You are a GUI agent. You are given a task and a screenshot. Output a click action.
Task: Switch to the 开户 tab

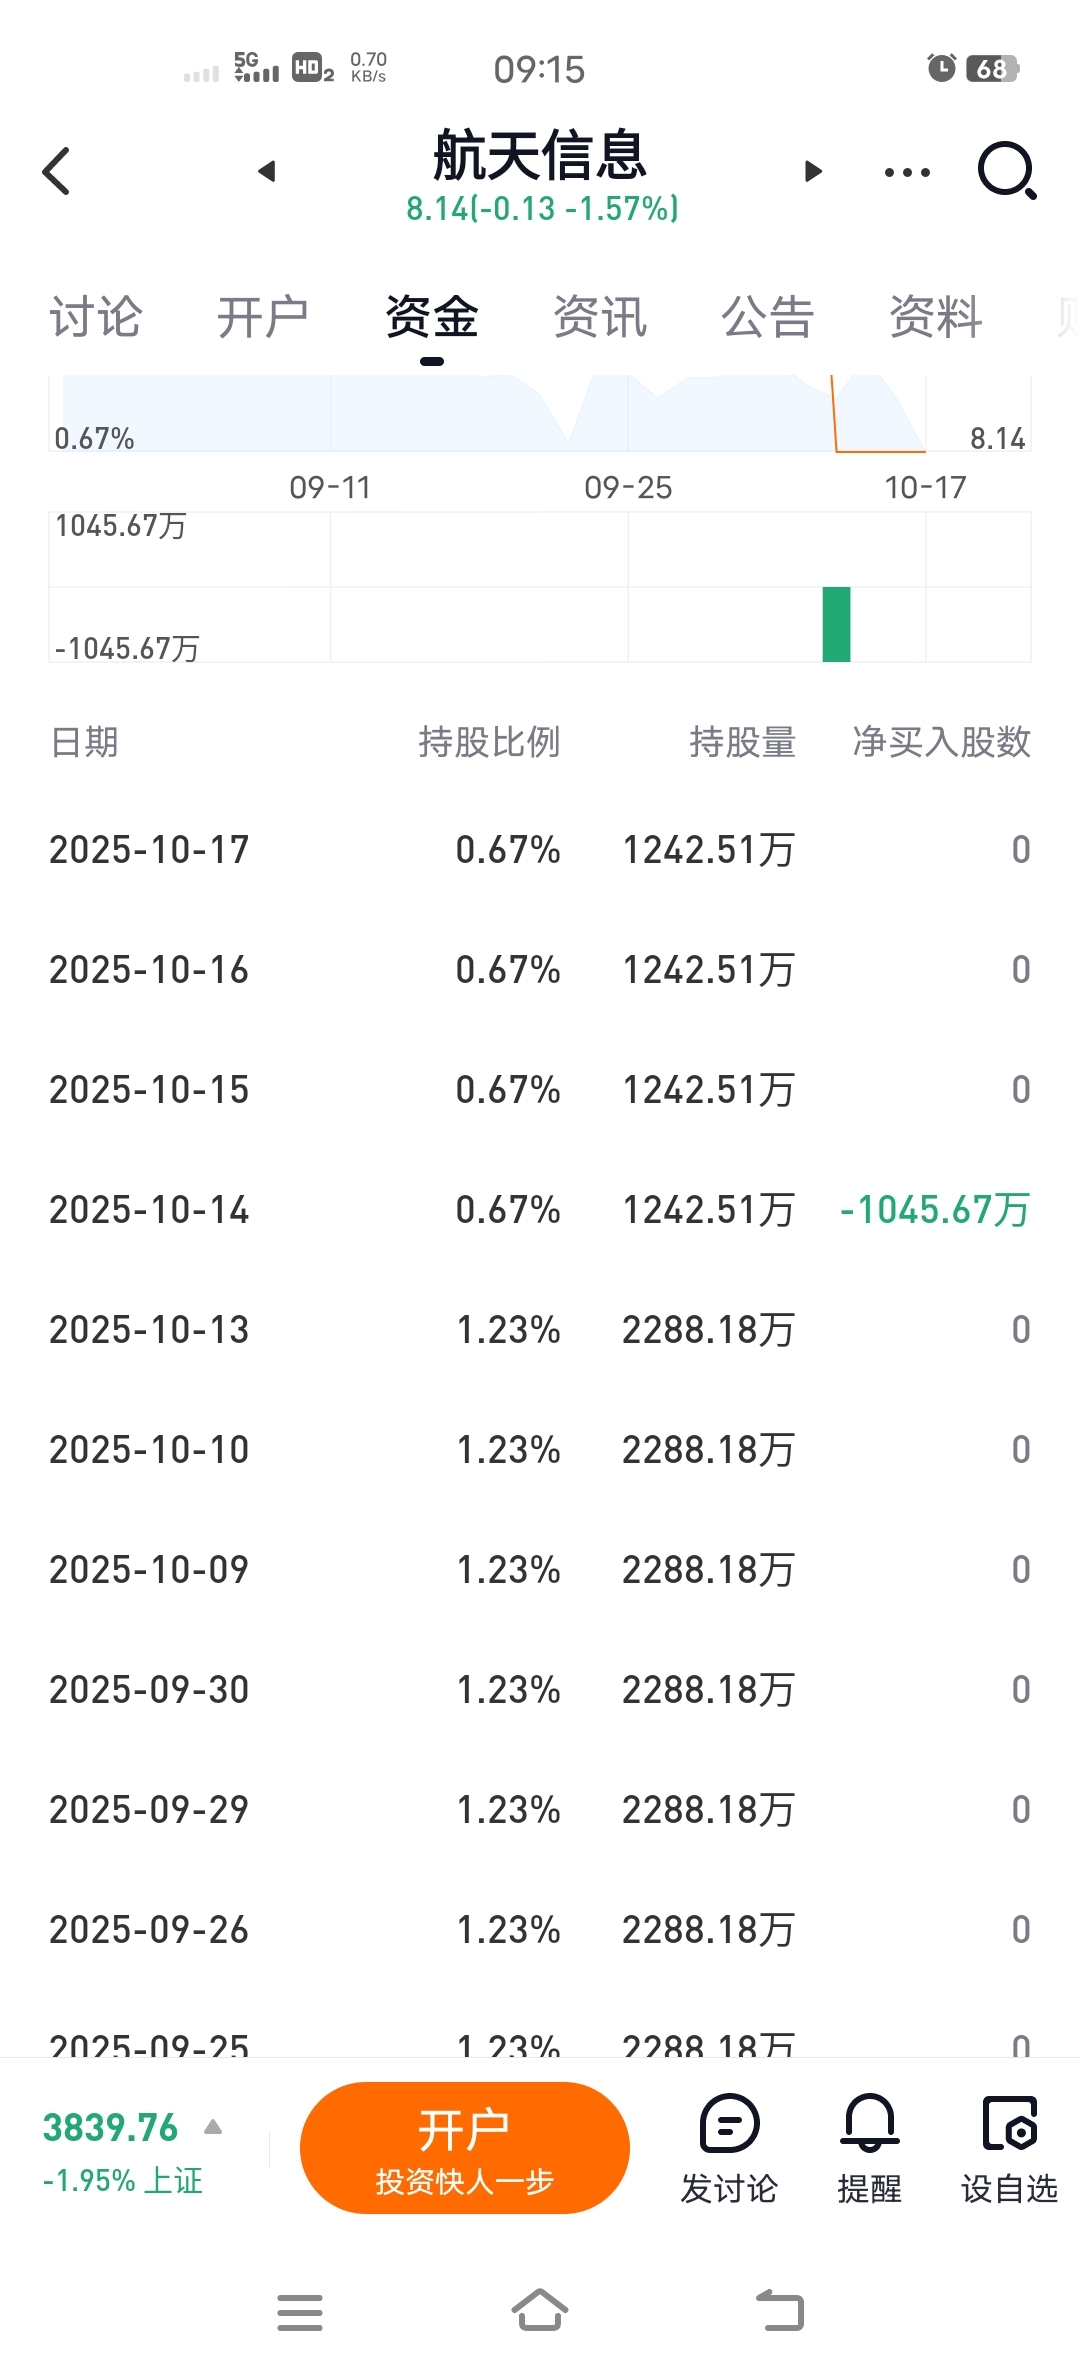point(263,317)
